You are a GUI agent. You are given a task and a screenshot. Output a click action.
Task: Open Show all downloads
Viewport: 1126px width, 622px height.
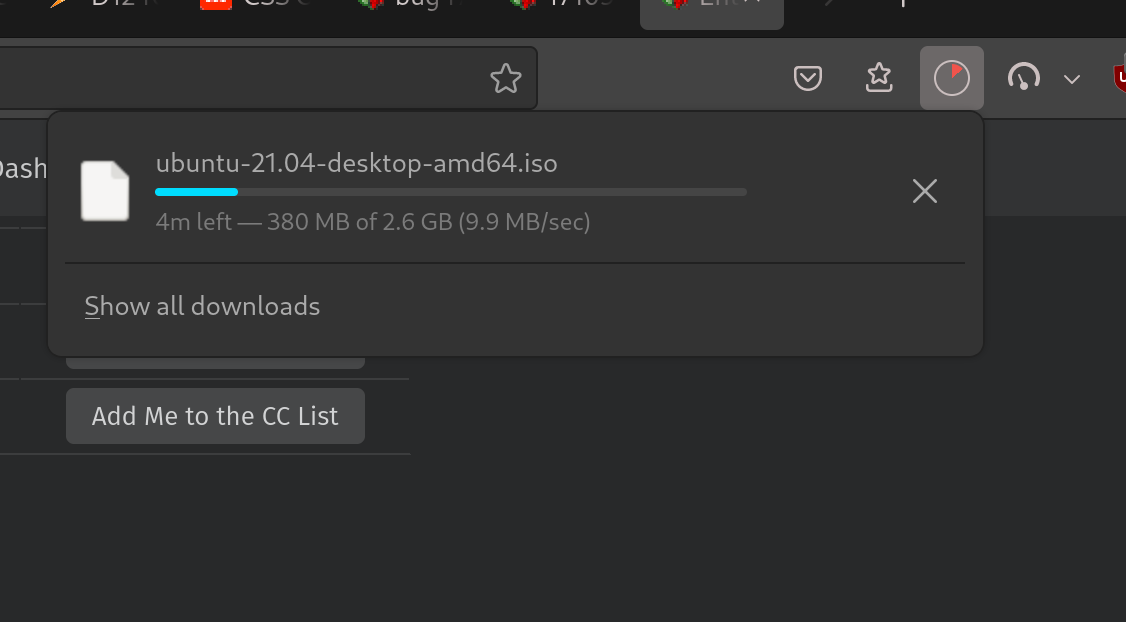pyautogui.click(x=202, y=306)
